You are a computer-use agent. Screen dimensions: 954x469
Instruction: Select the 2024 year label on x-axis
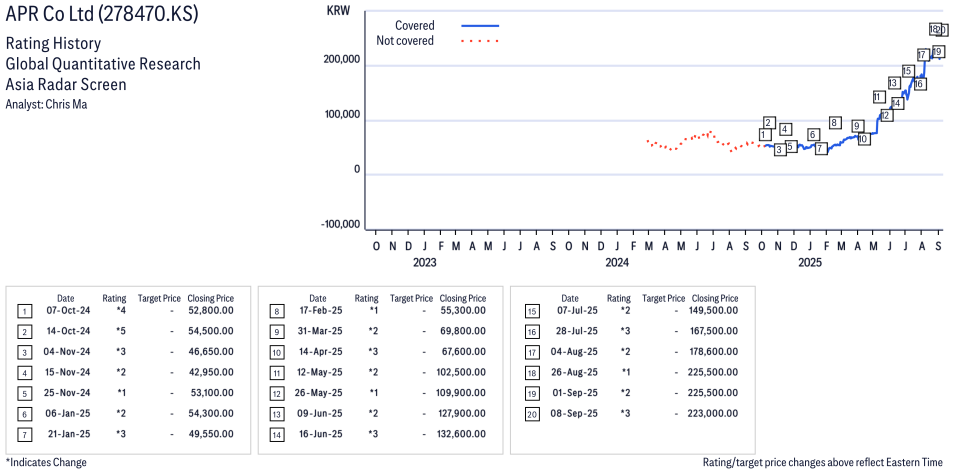pyautogui.click(x=617, y=263)
